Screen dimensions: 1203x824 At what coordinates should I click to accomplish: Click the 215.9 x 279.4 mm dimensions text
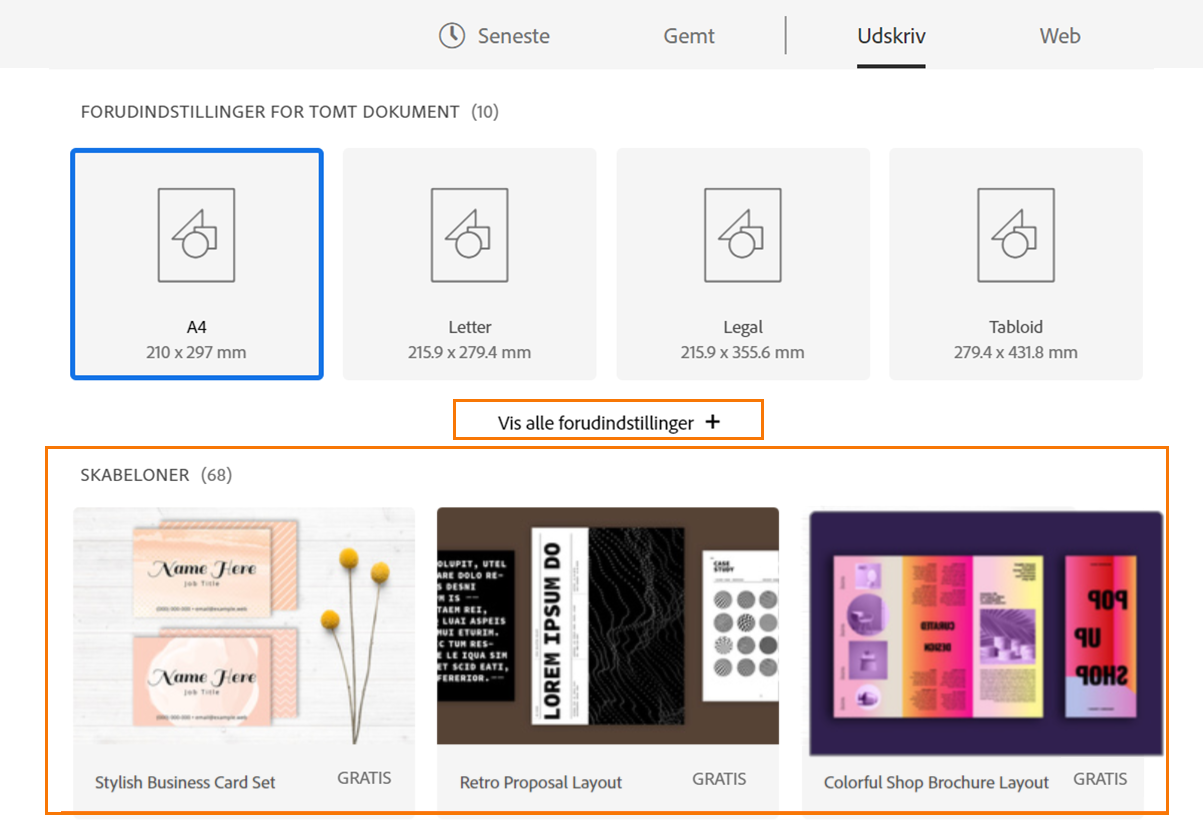click(469, 352)
